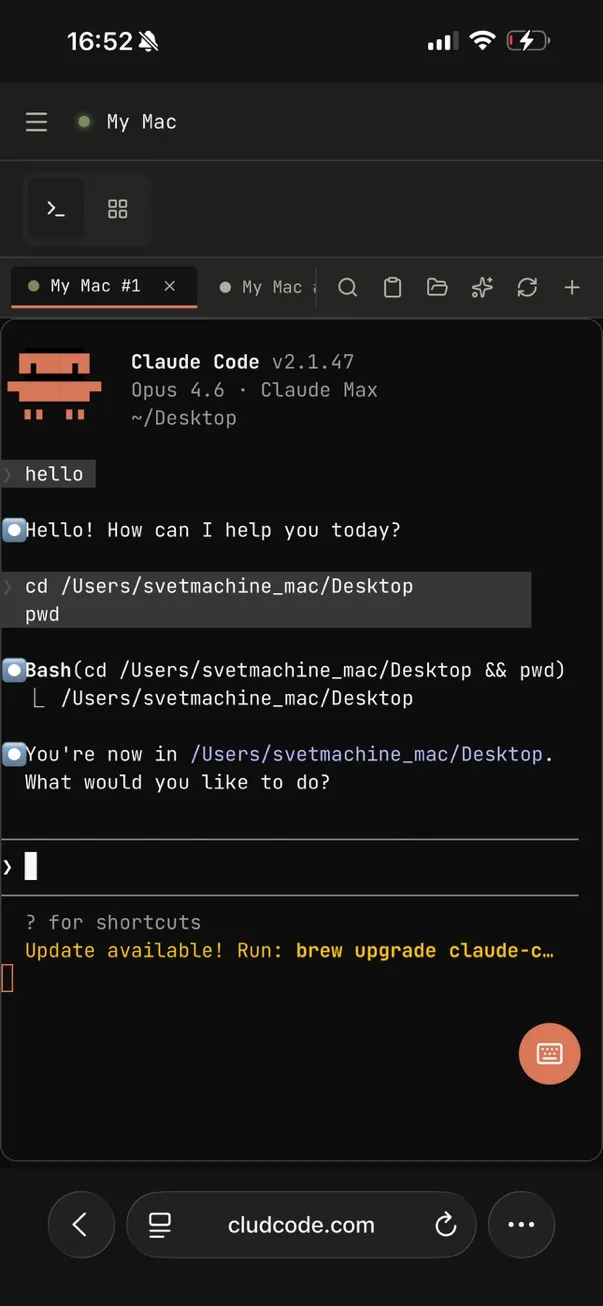Open the on-screen keyboard with the orange button
The image size is (603, 1306).
click(549, 1053)
